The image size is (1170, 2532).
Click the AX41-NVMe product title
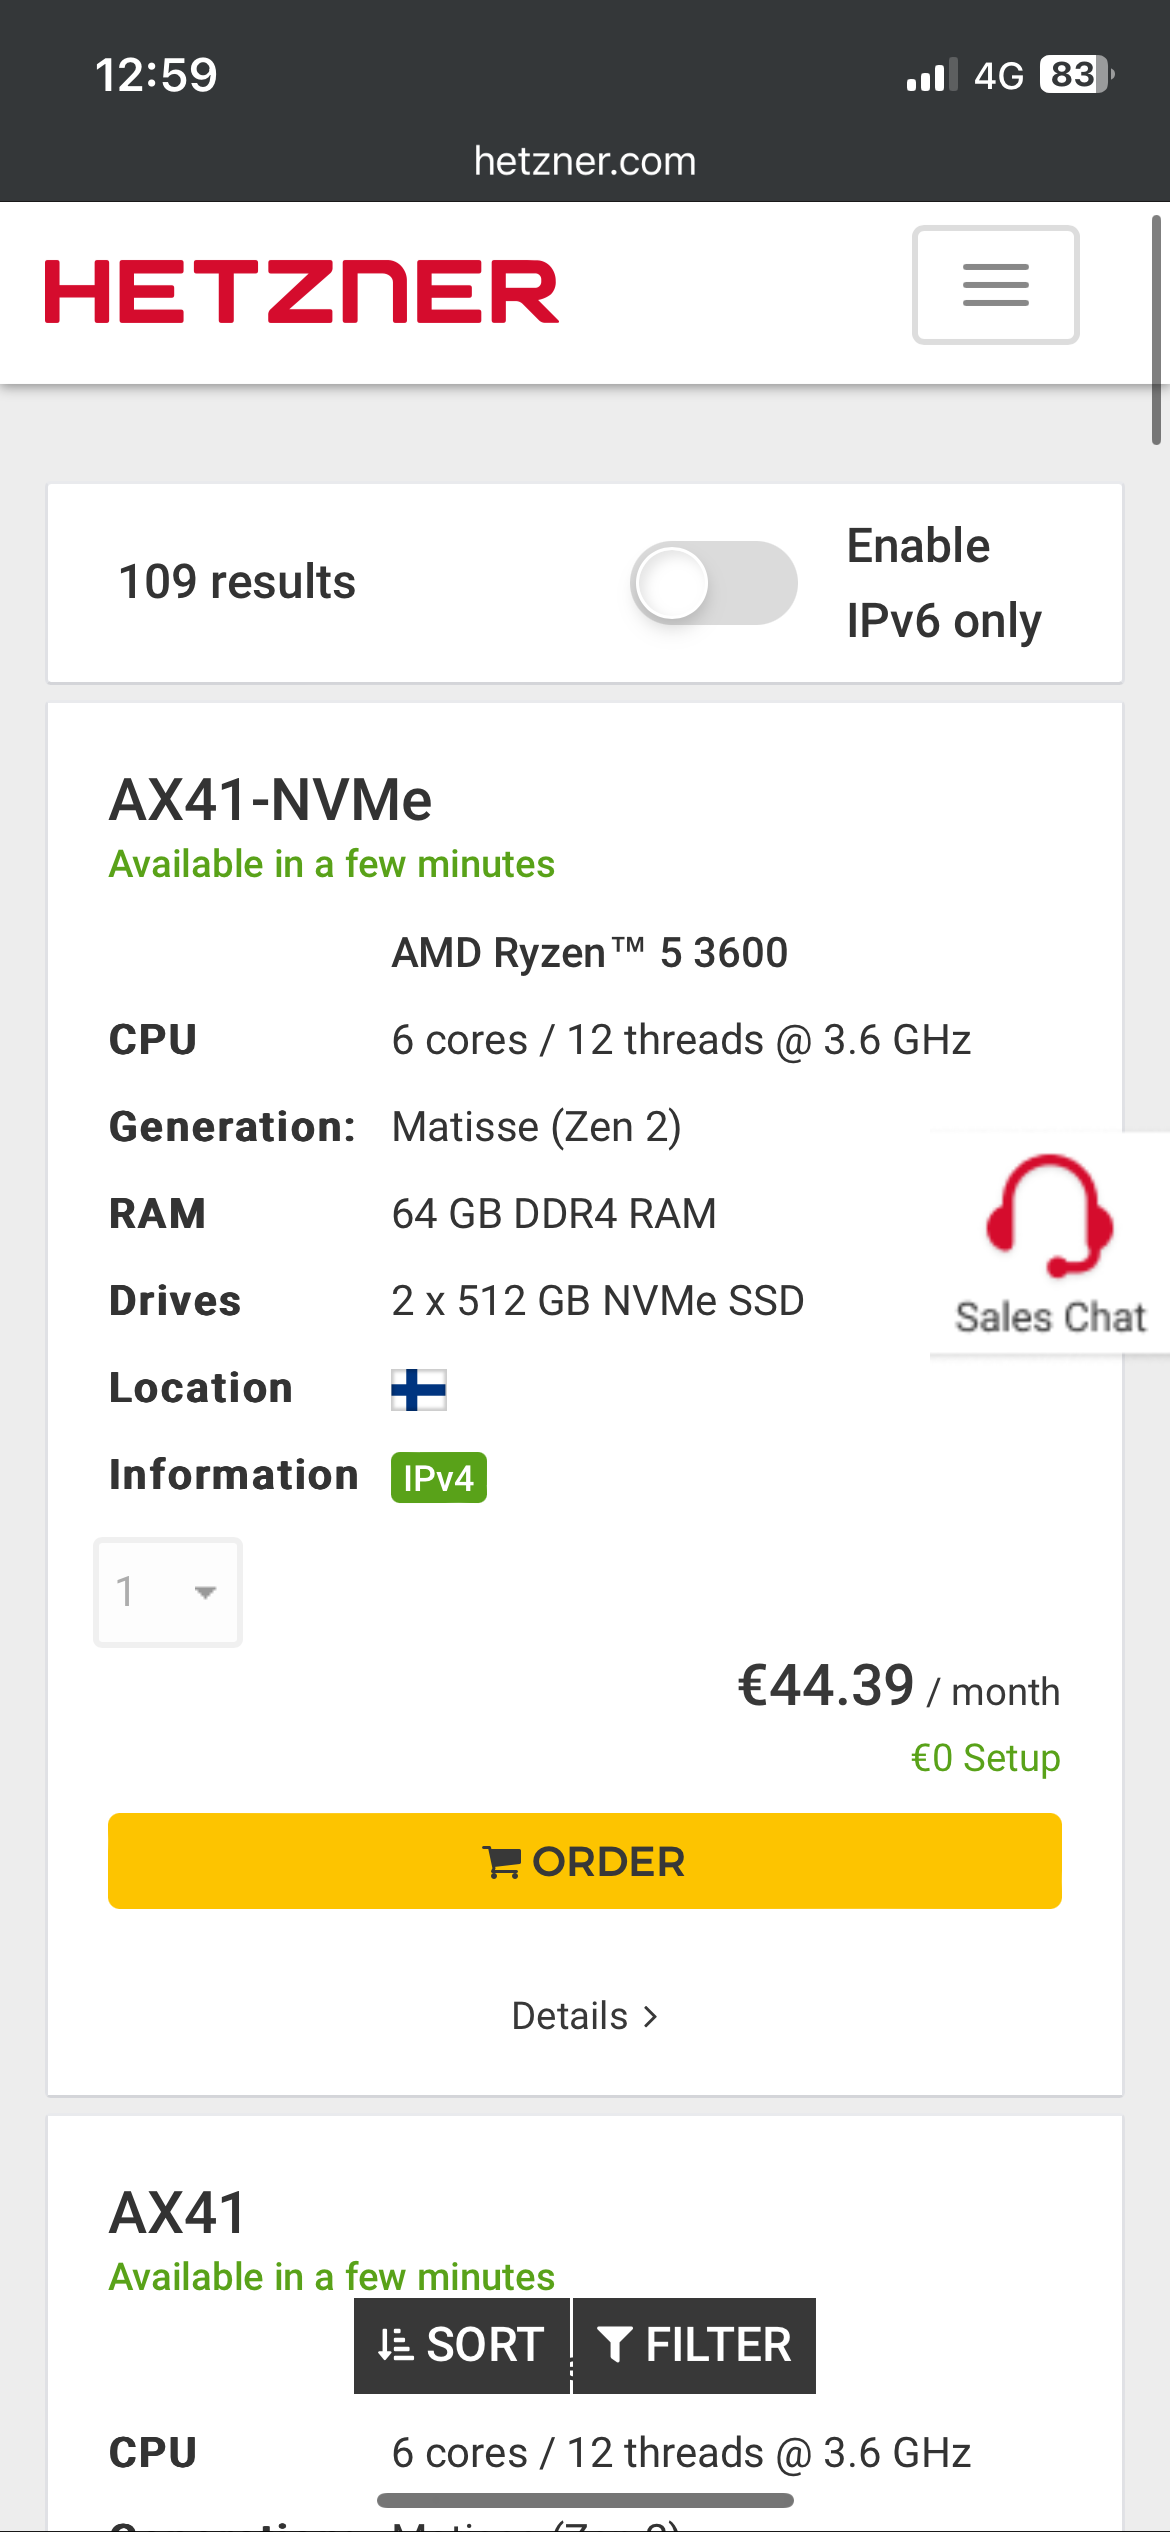(x=271, y=800)
